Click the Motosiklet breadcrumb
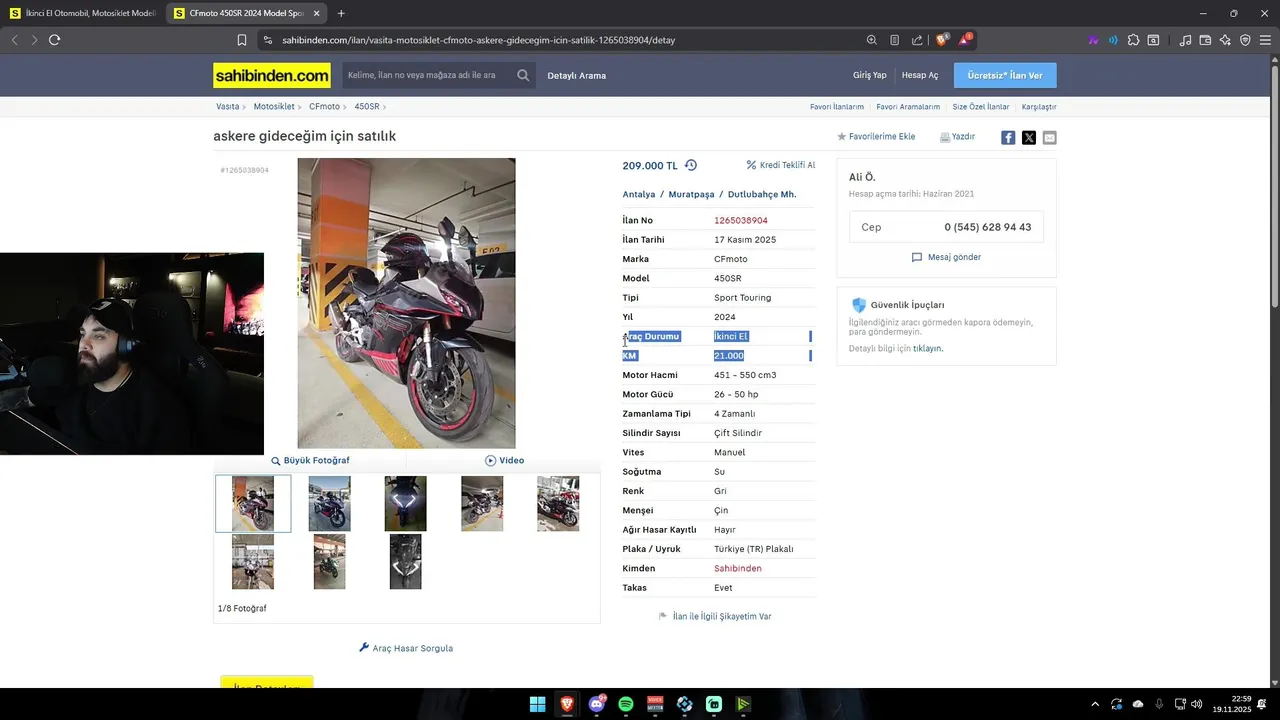 point(274,106)
